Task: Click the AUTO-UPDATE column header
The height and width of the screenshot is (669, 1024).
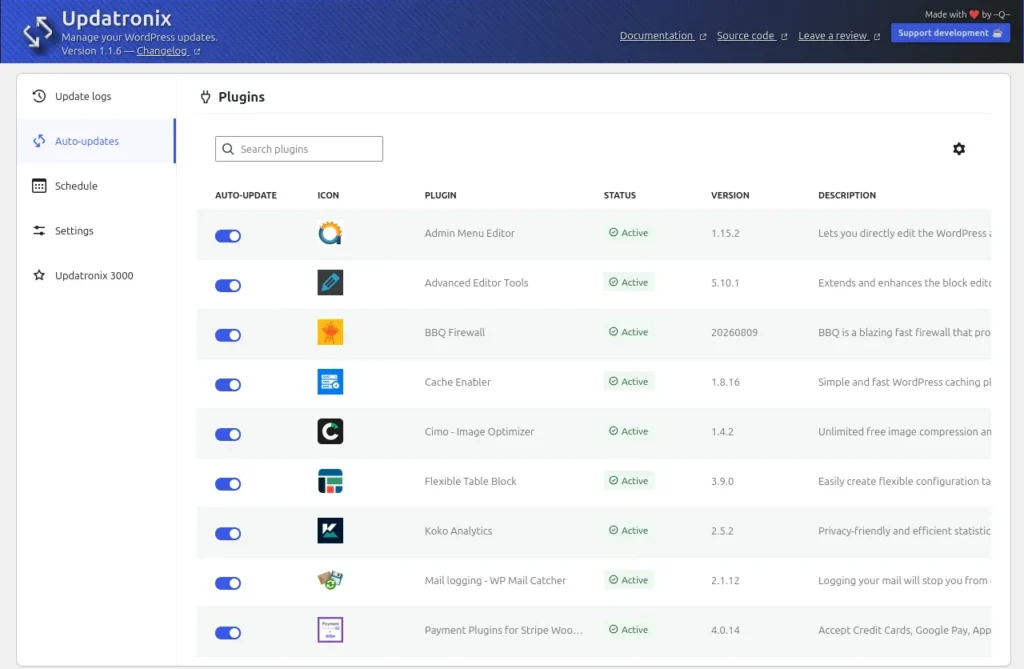Action: (246, 195)
